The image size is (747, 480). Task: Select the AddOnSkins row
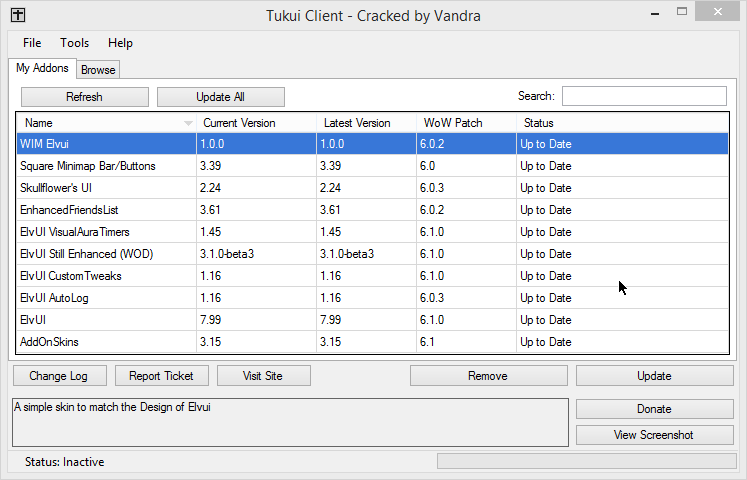click(x=106, y=342)
